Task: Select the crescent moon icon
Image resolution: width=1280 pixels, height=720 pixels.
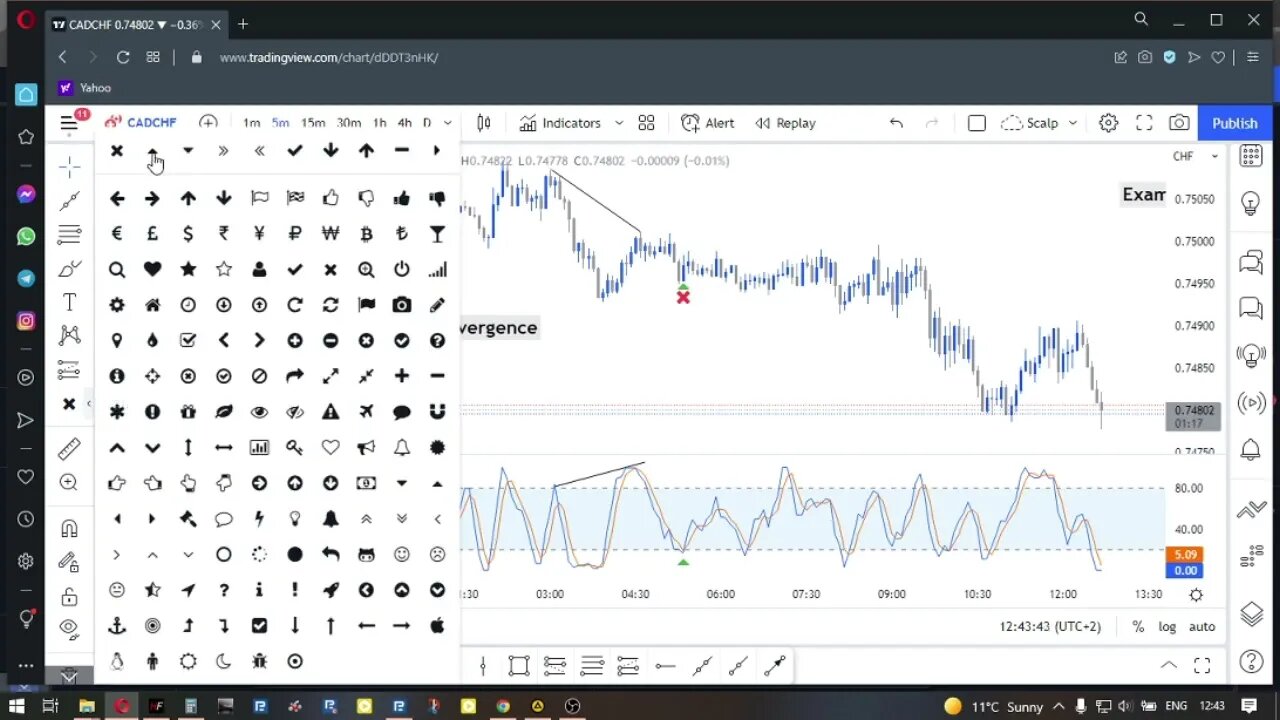Action: (224, 661)
